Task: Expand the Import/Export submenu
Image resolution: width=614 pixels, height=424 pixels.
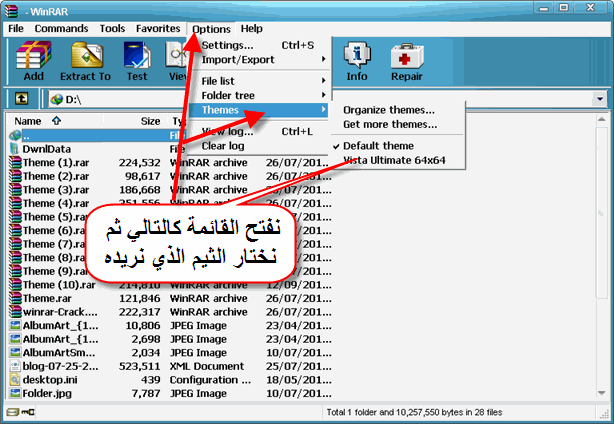Action: [258, 60]
